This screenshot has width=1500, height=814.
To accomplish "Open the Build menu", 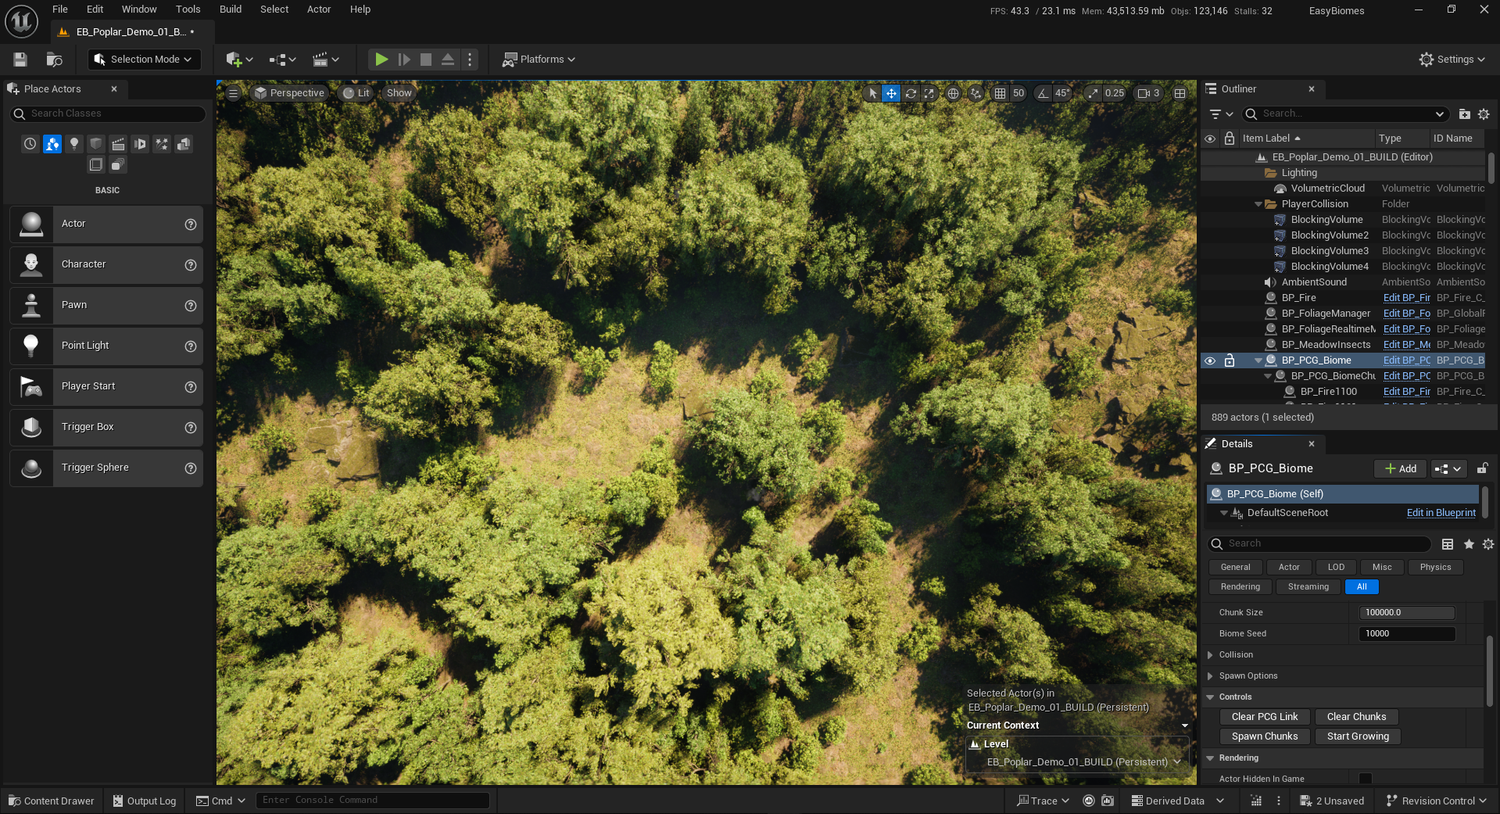I will (230, 9).
